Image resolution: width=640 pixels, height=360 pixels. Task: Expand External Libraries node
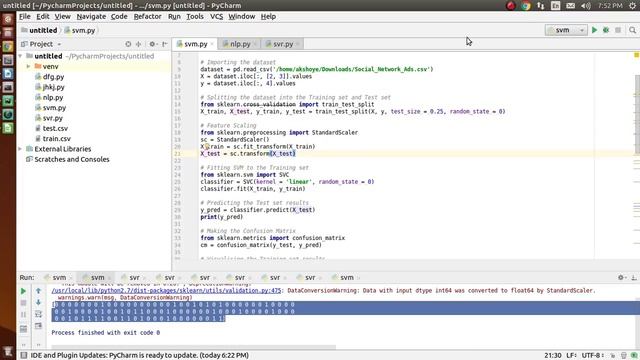(x=20, y=149)
